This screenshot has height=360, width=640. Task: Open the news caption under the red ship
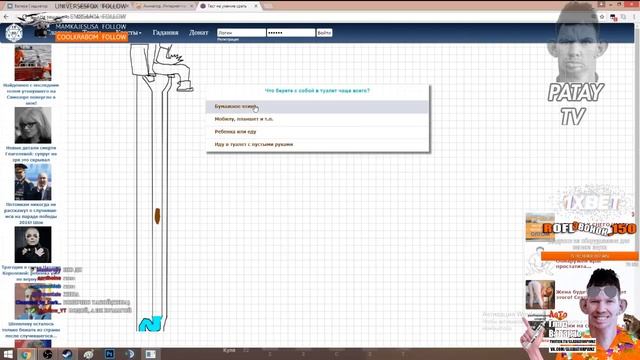click(31, 94)
